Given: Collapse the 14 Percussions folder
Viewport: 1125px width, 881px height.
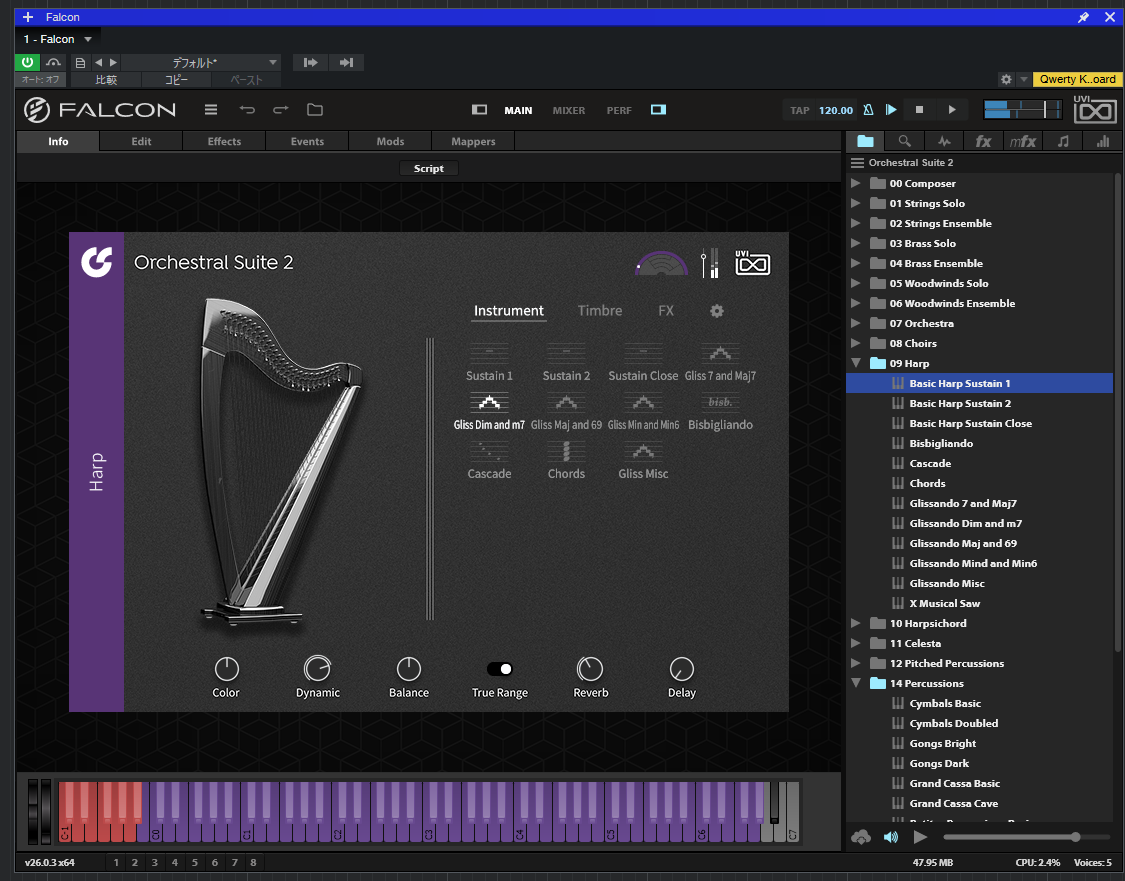Looking at the screenshot, I should (x=856, y=684).
